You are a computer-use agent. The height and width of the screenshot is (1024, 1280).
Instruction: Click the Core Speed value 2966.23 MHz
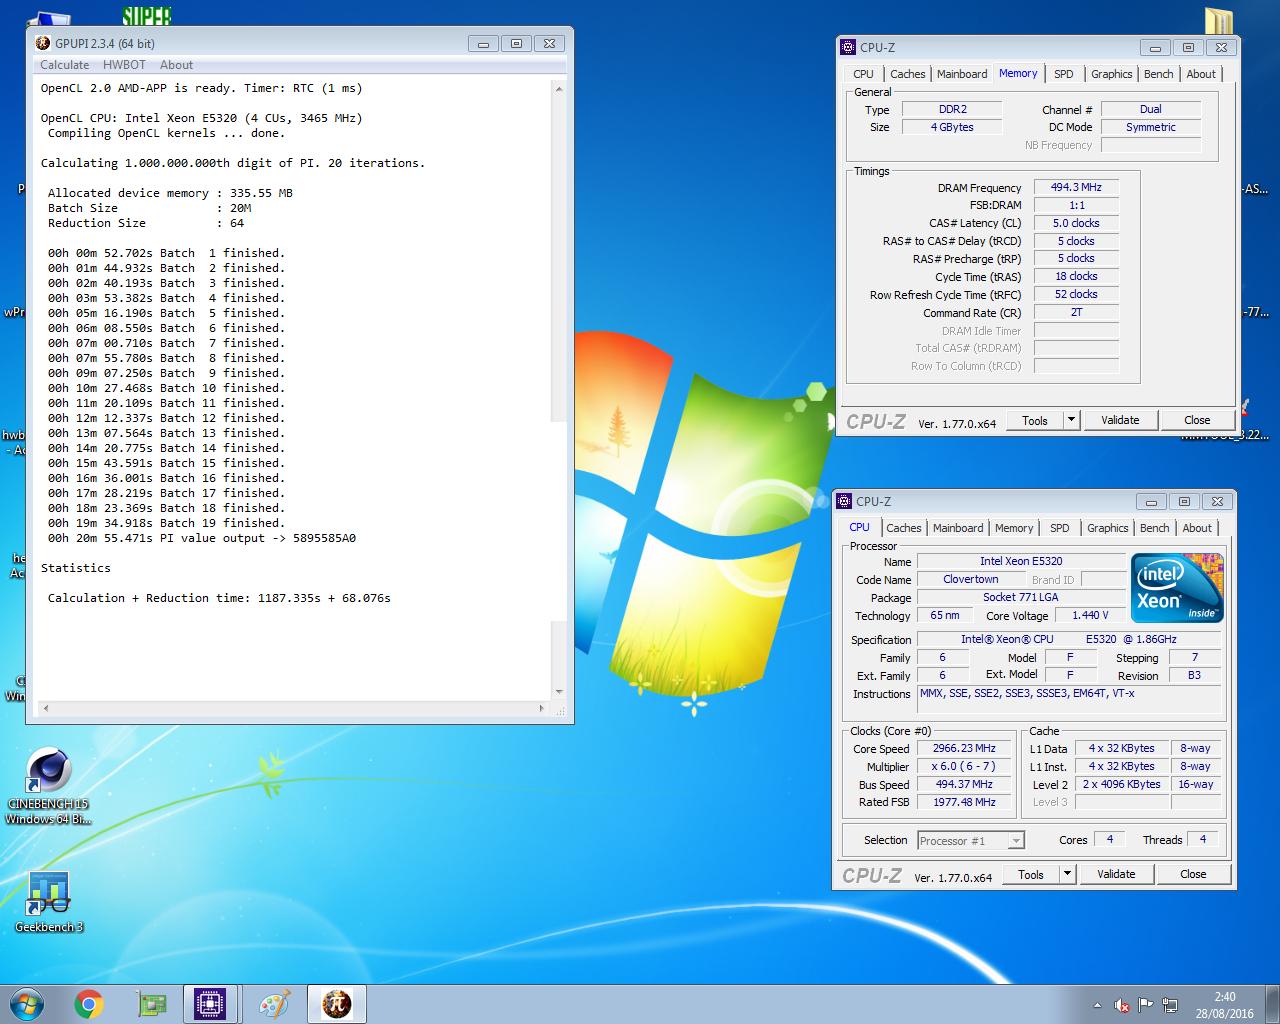point(964,748)
